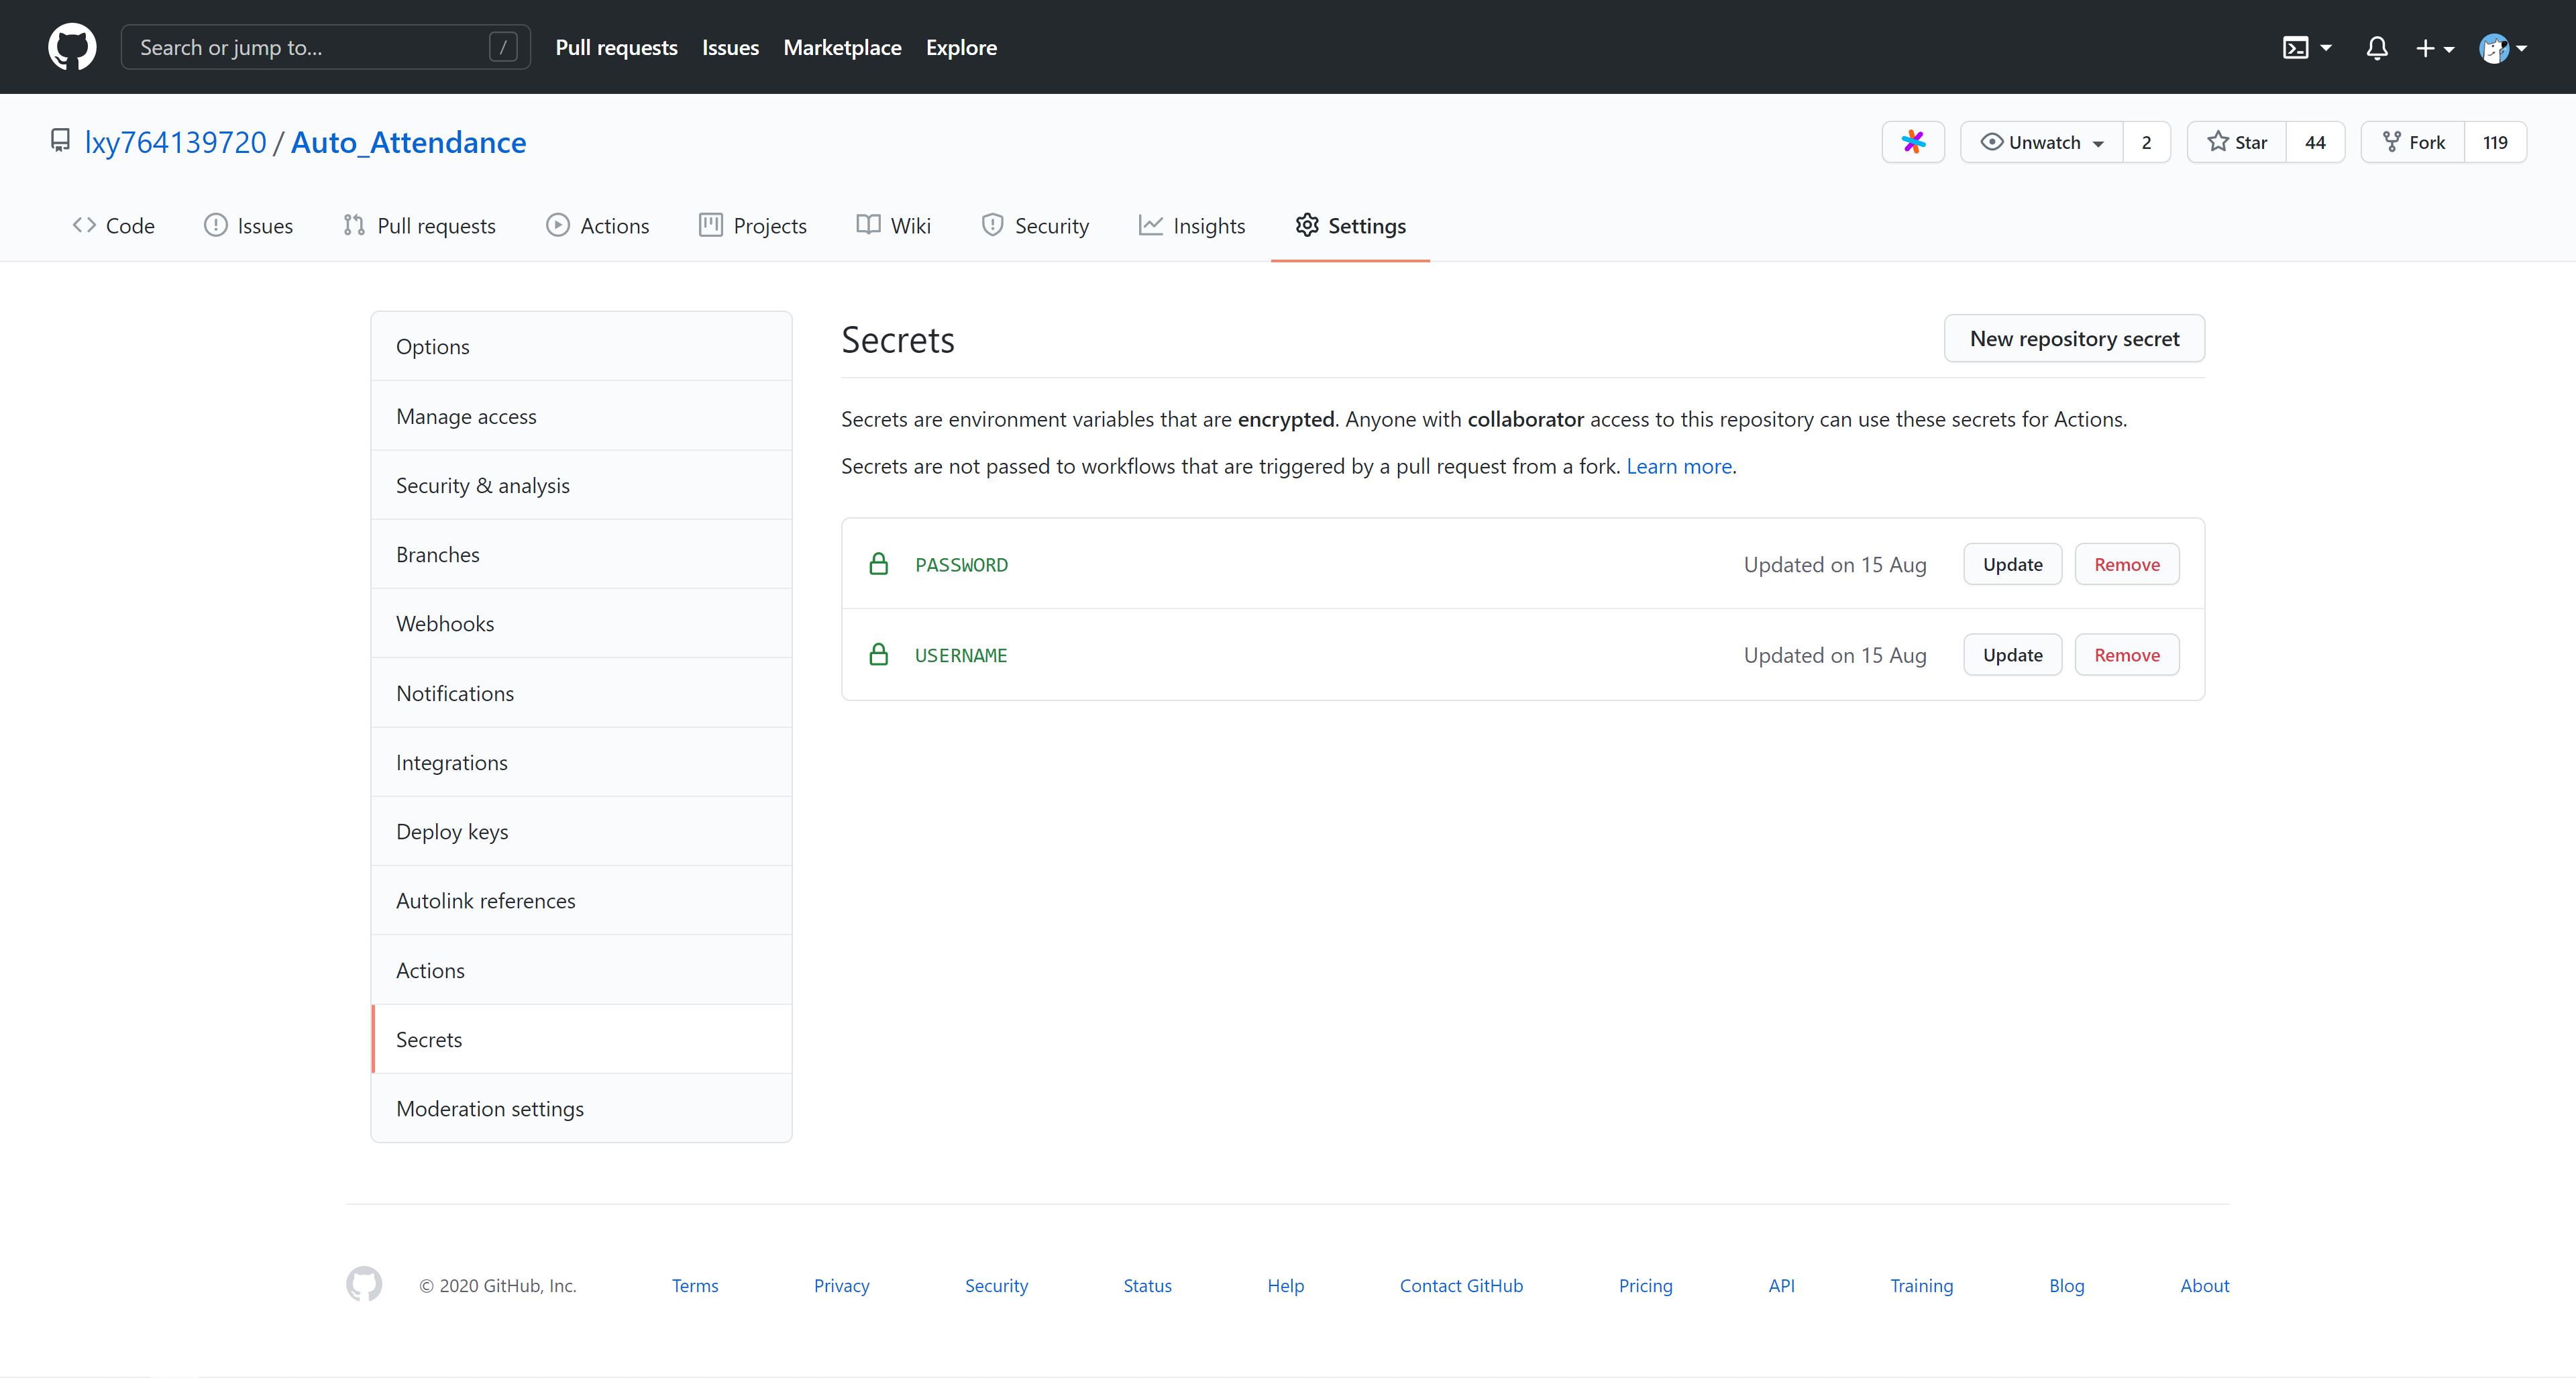This screenshot has width=2576, height=1378.
Task: Open the GitHub home logo
Action: click(x=72, y=47)
